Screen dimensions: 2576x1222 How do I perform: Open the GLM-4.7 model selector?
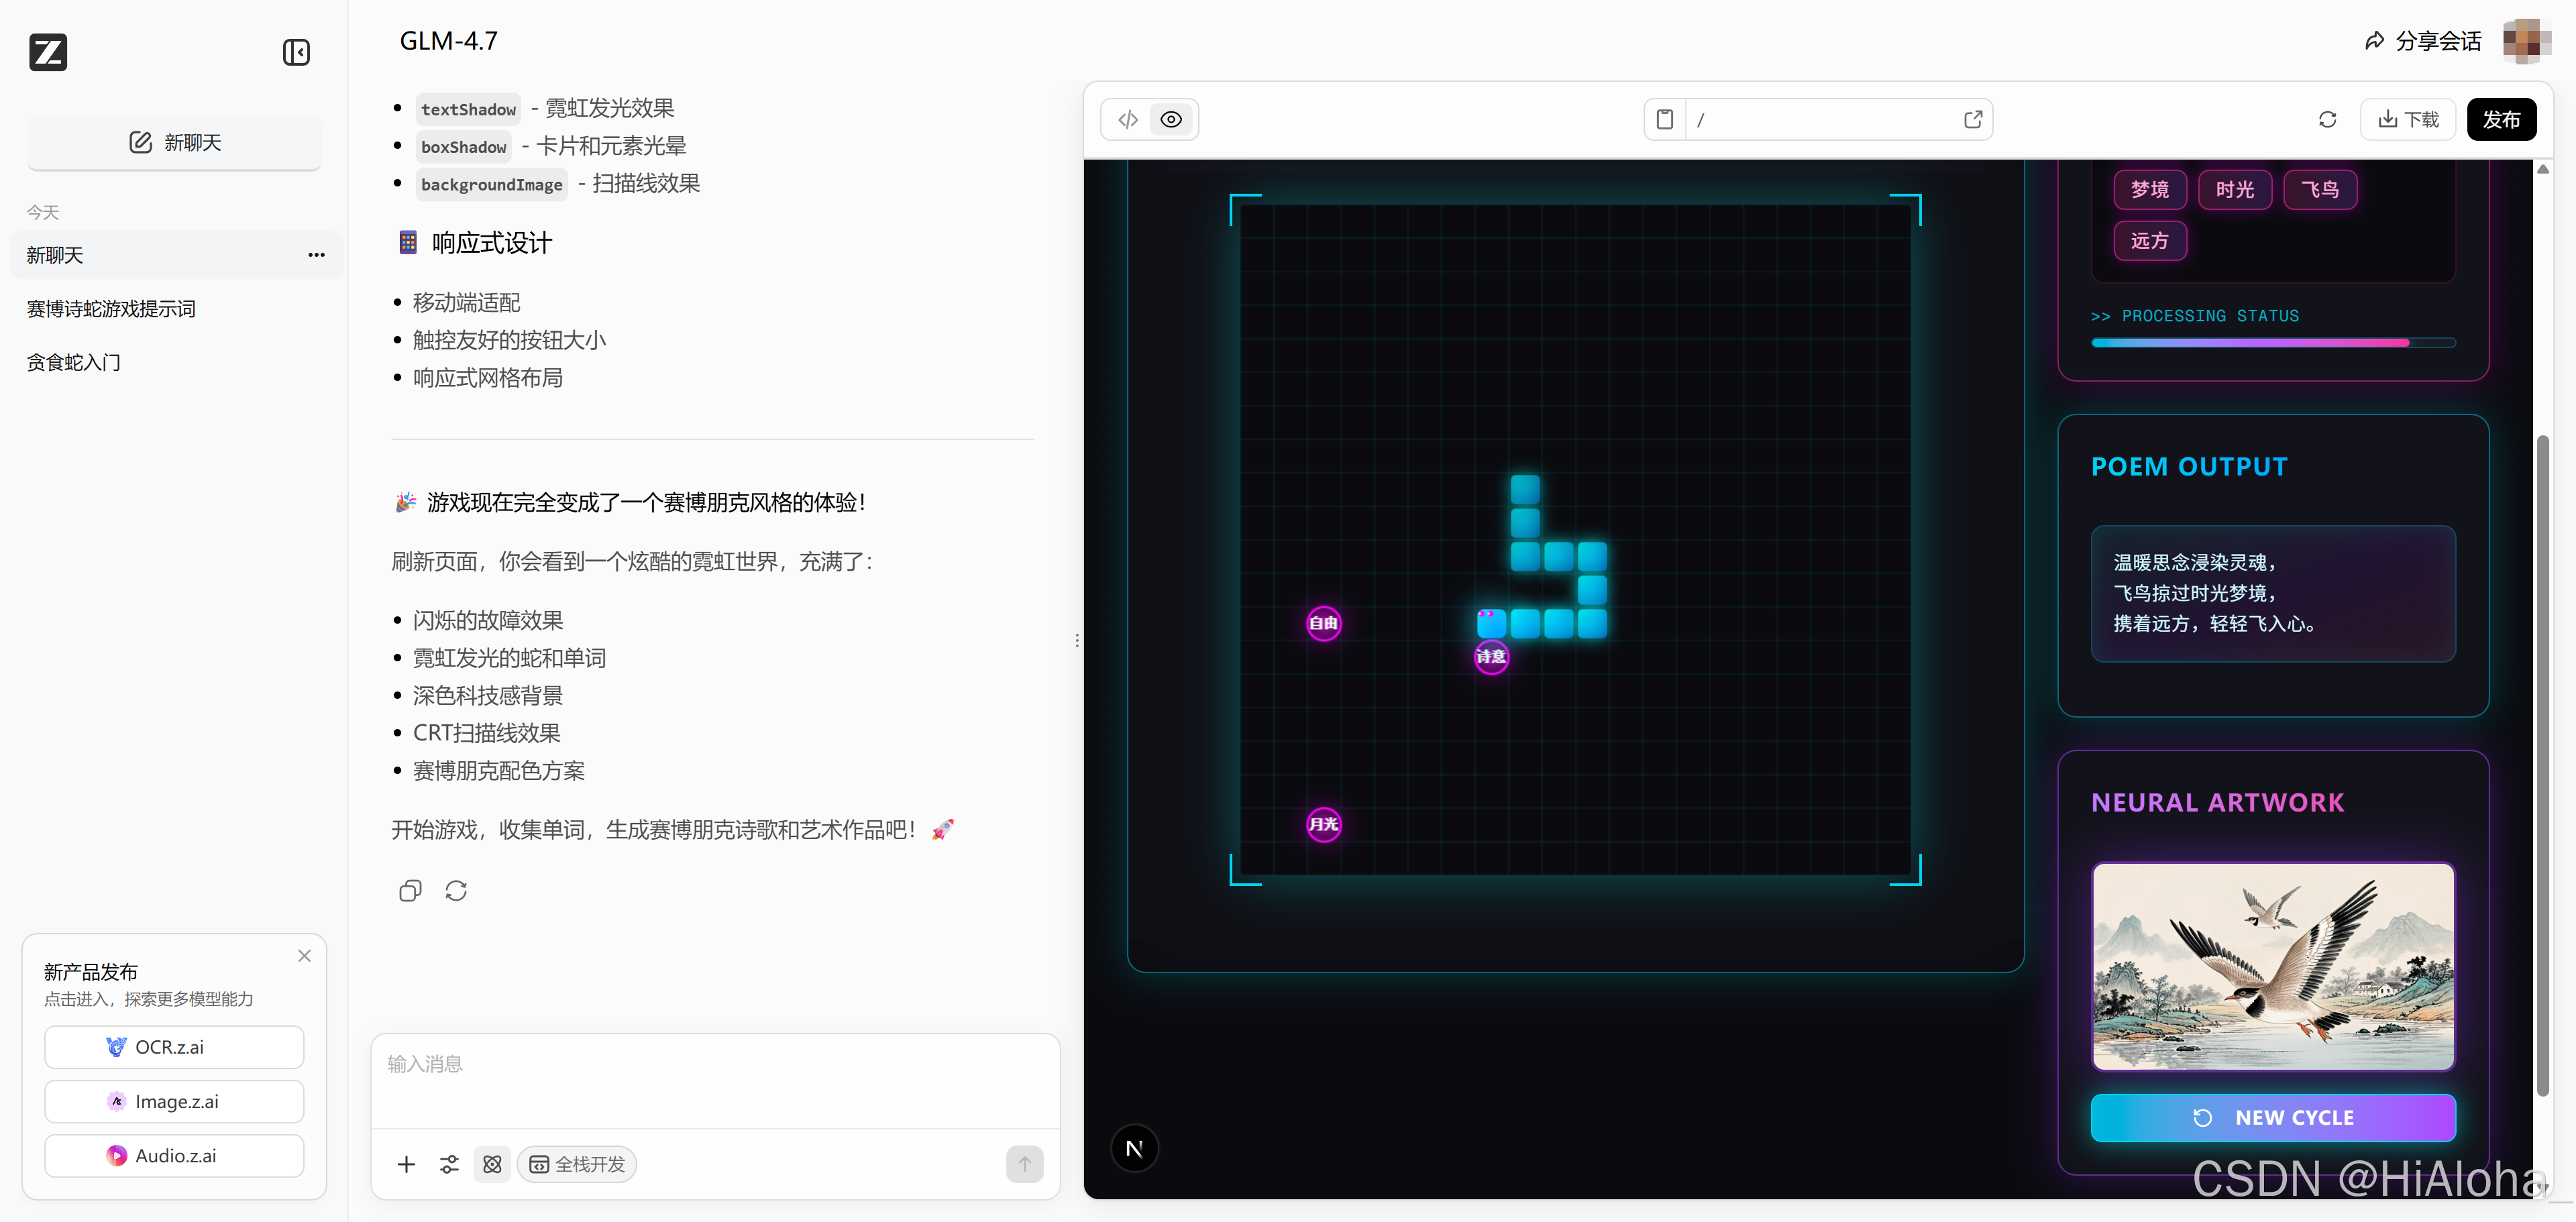click(x=448, y=41)
